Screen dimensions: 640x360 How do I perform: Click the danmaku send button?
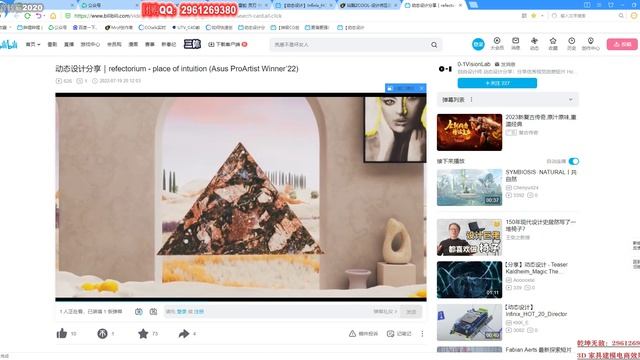click(411, 311)
